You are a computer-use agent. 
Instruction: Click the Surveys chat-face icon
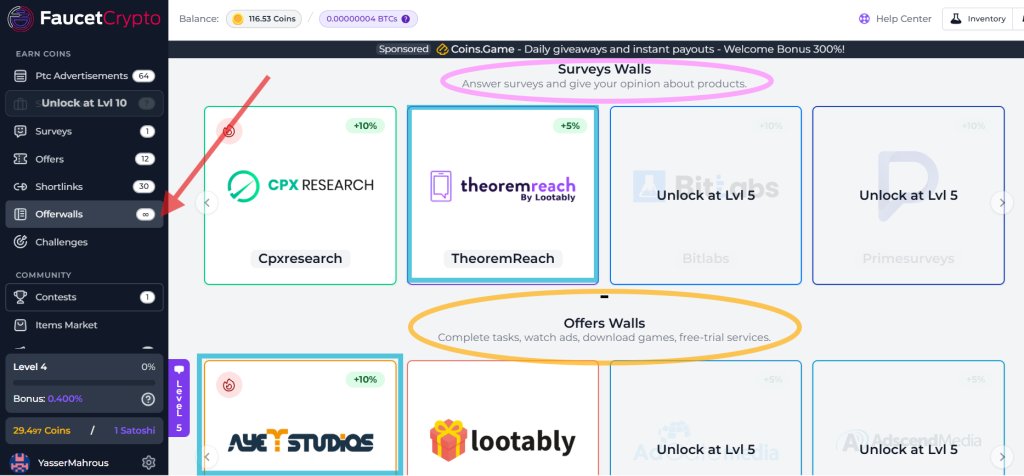click(20, 131)
